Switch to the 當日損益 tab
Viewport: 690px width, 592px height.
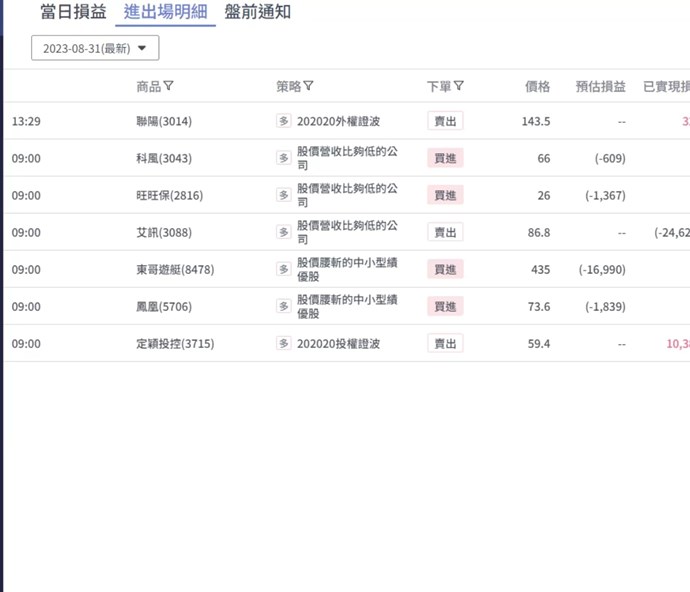click(x=73, y=12)
